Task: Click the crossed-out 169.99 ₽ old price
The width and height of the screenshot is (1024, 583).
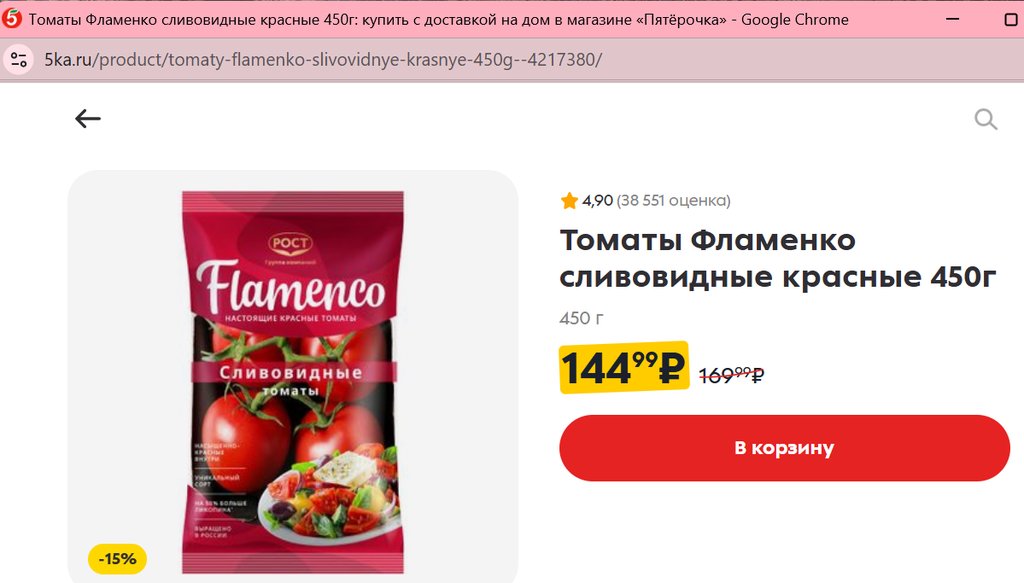Action: point(731,375)
